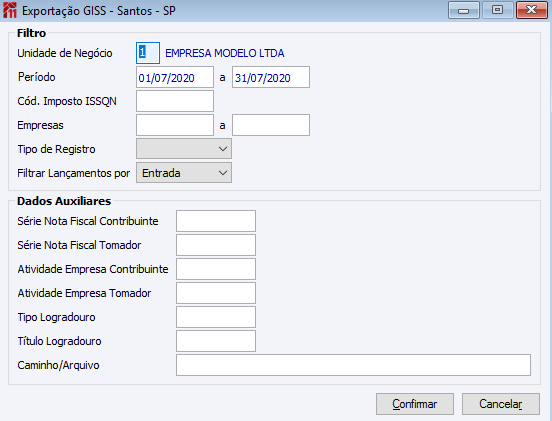
Task: Open the Tipo de Registro dropdown
Action: [184, 149]
